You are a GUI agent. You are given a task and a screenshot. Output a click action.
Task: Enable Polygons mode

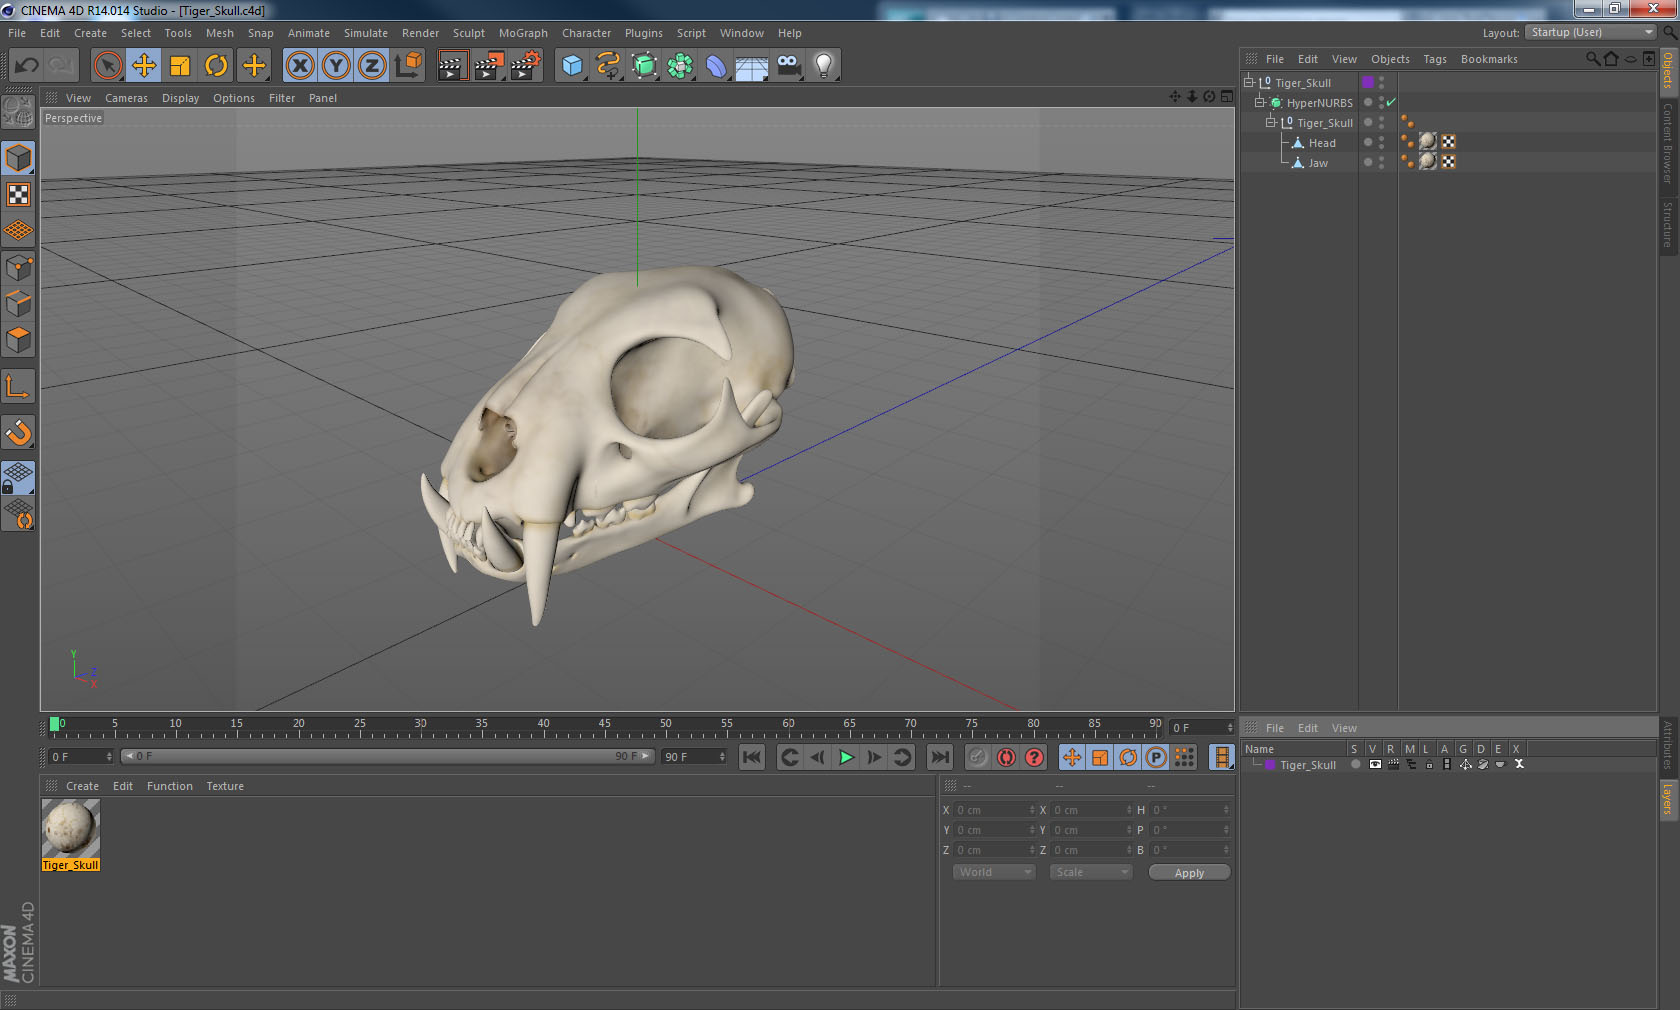[18, 341]
